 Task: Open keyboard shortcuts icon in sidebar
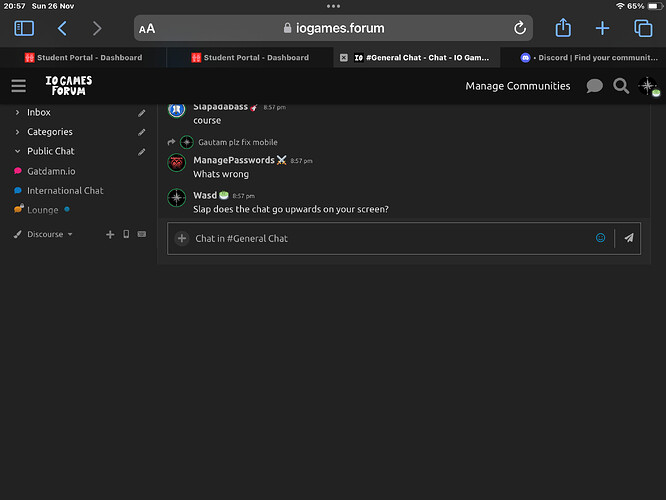142,234
